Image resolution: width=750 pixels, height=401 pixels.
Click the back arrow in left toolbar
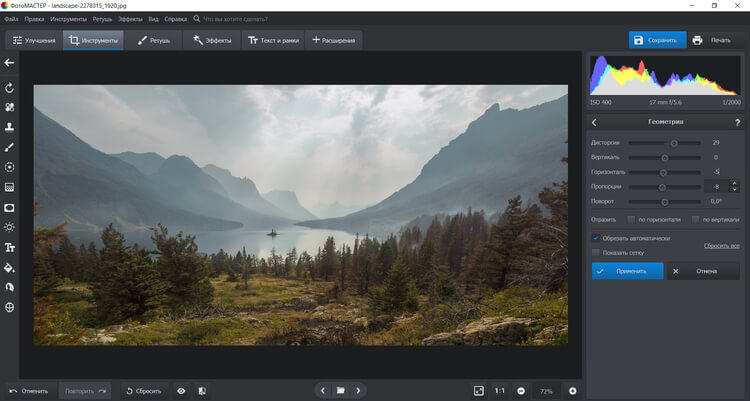point(9,63)
